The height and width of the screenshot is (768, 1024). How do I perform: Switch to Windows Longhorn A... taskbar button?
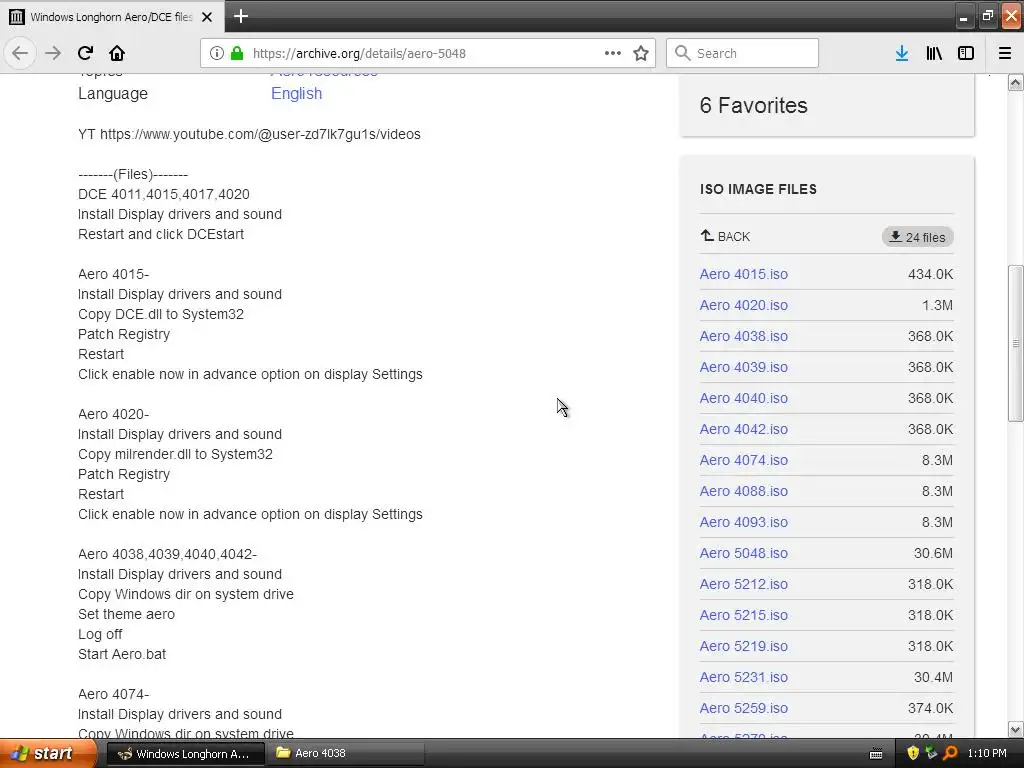click(185, 754)
